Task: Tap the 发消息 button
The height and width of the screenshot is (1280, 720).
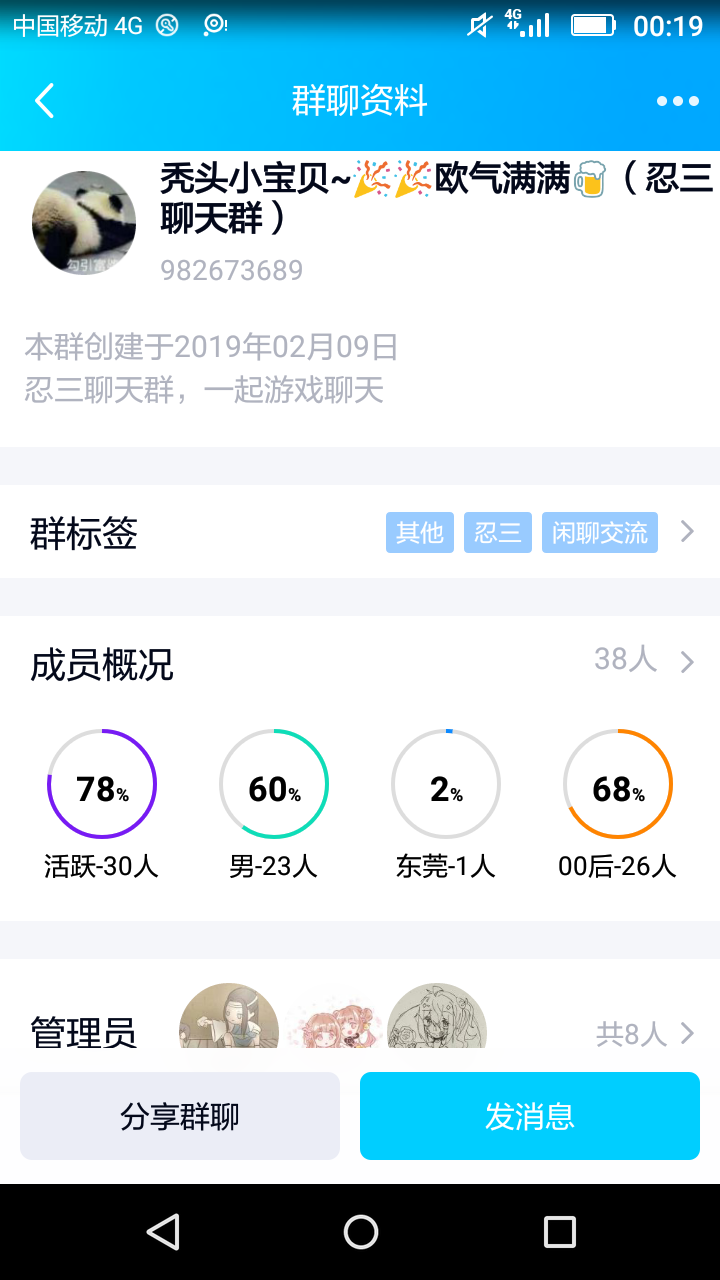Action: click(530, 1116)
